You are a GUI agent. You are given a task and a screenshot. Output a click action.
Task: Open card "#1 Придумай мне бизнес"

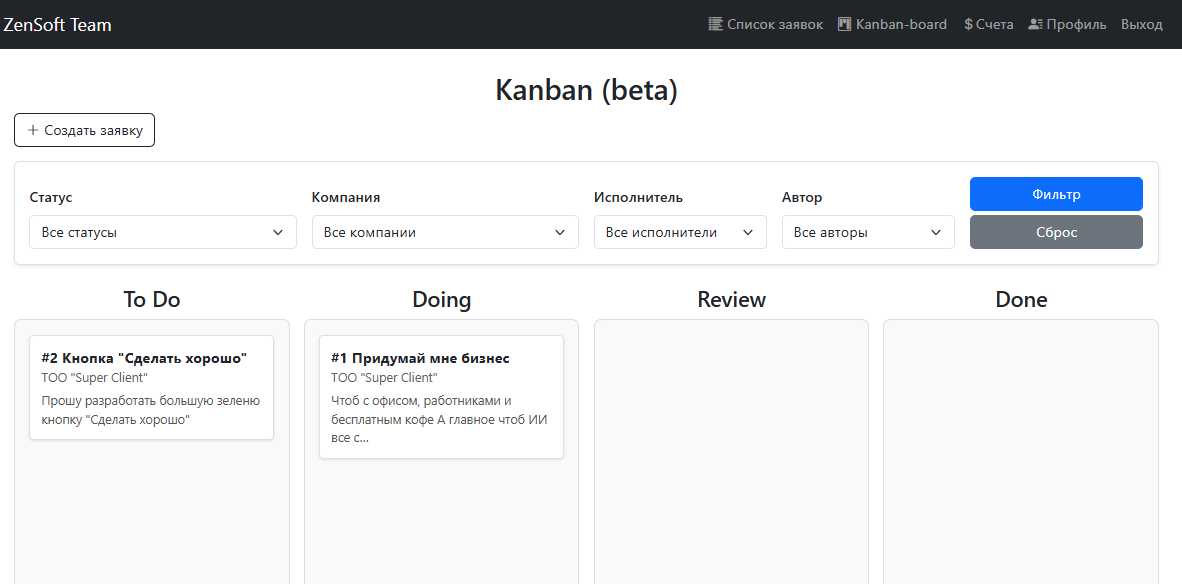pyautogui.click(x=441, y=396)
